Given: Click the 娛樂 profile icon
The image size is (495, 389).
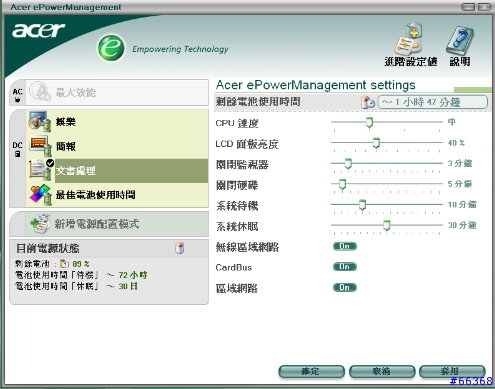Looking at the screenshot, I should [40, 121].
